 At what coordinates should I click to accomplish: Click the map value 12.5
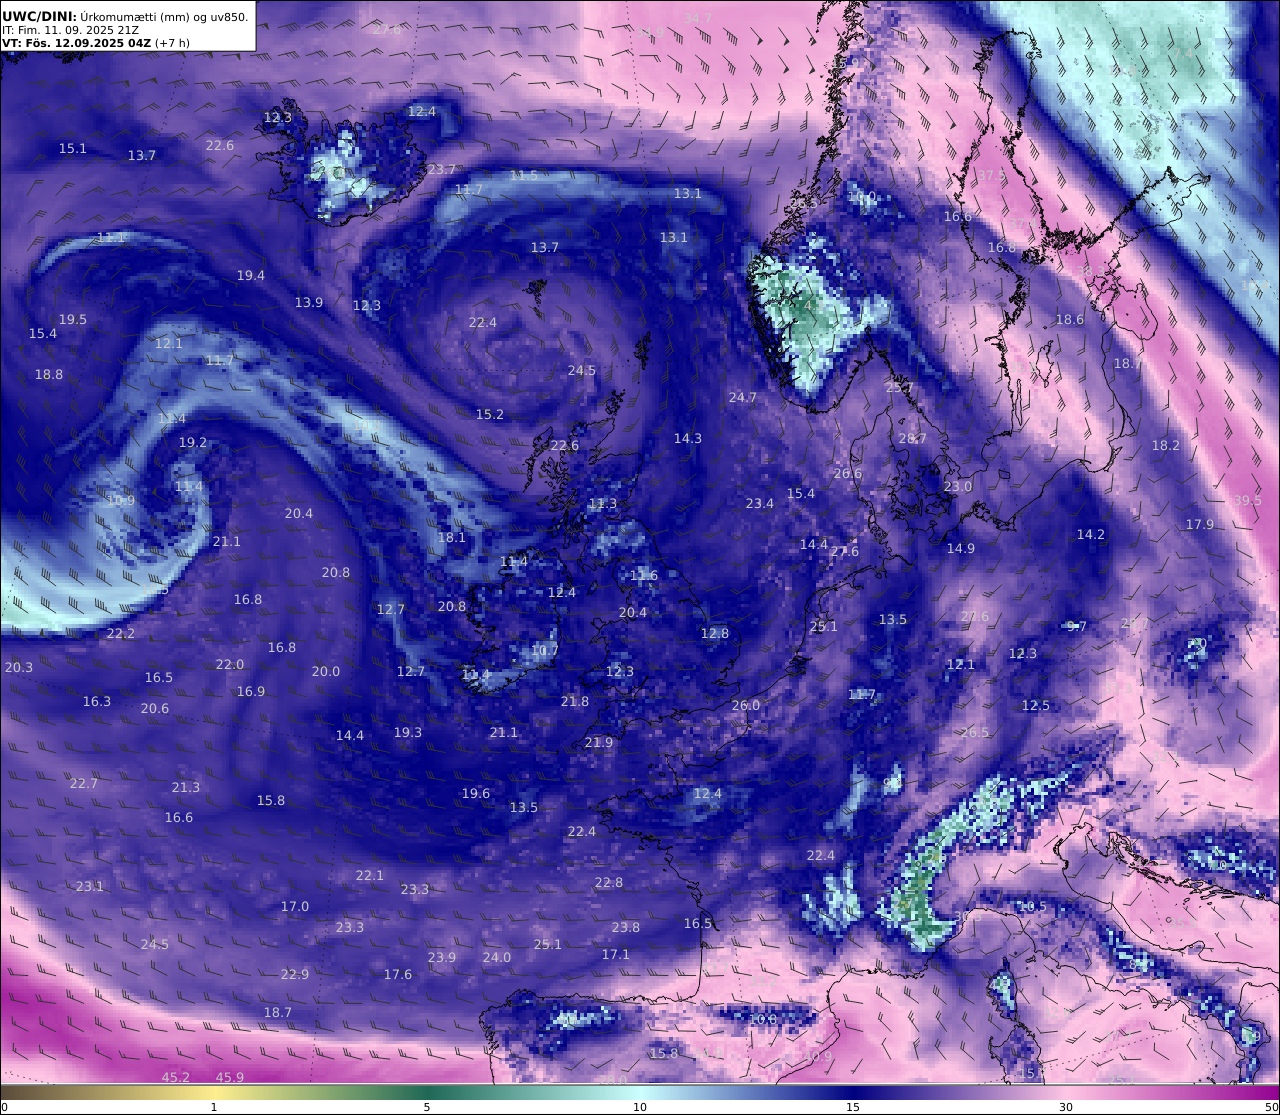click(x=1036, y=706)
